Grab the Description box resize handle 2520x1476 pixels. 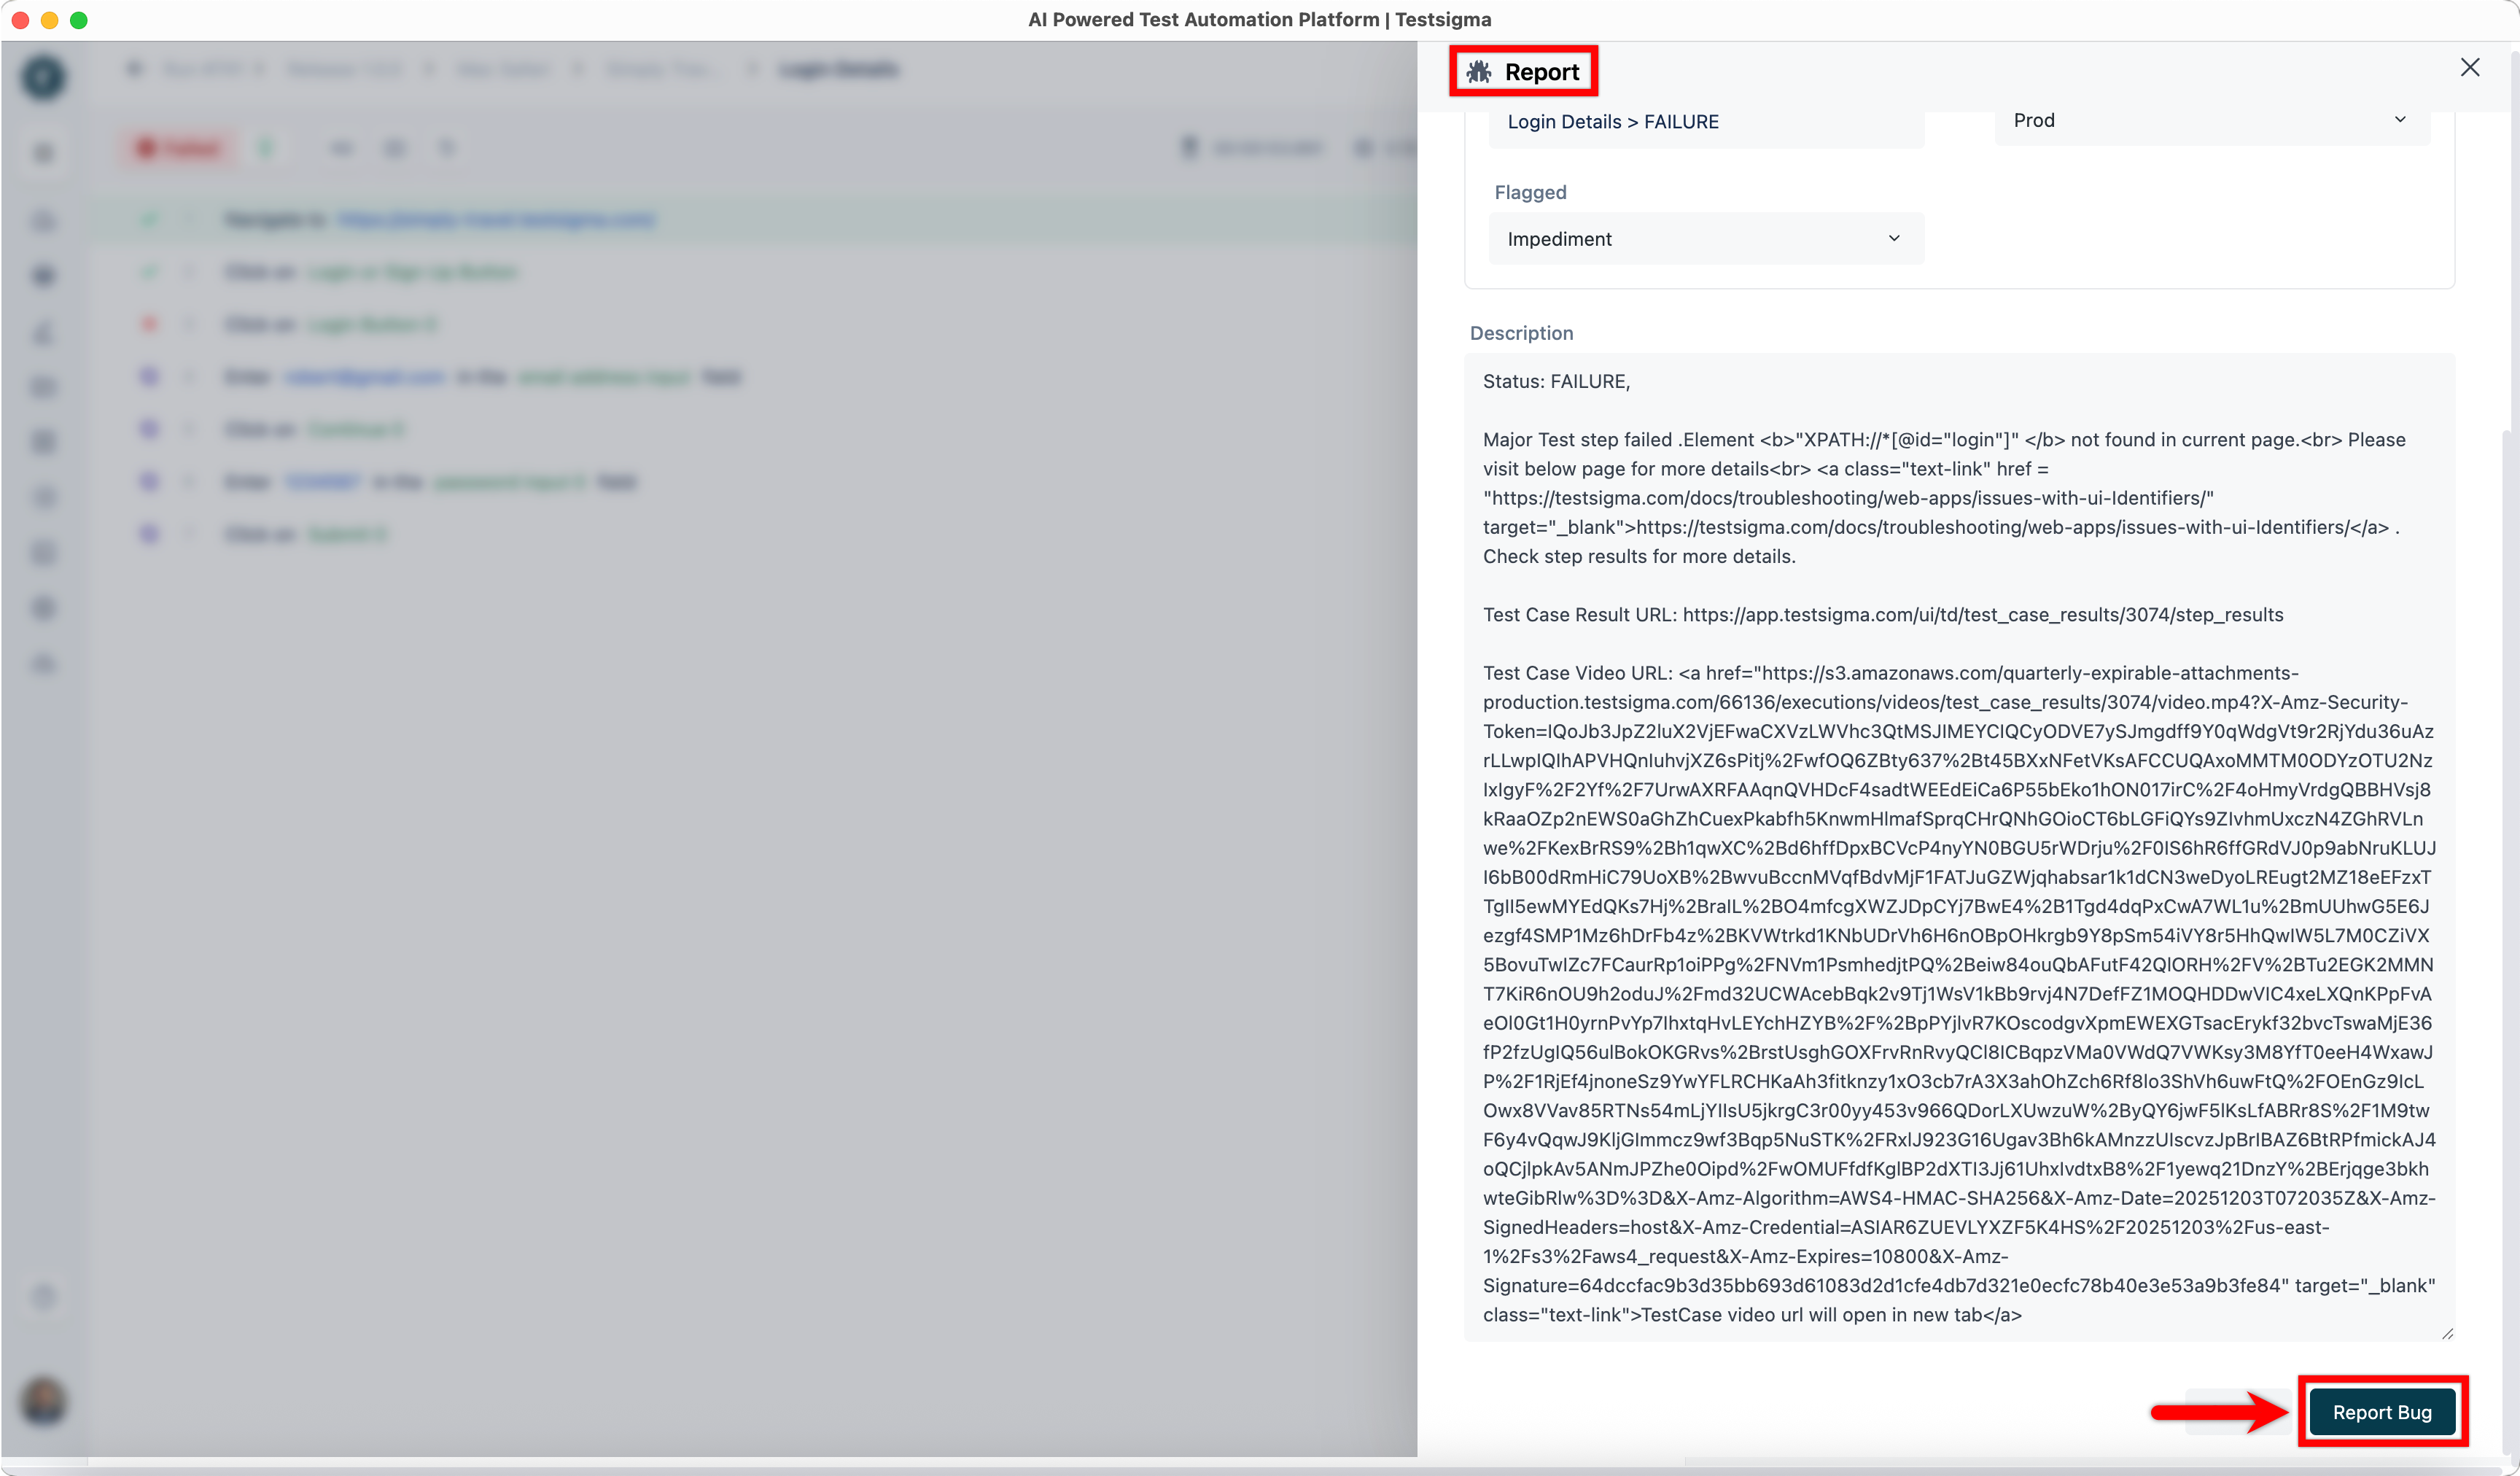tap(2446, 1333)
